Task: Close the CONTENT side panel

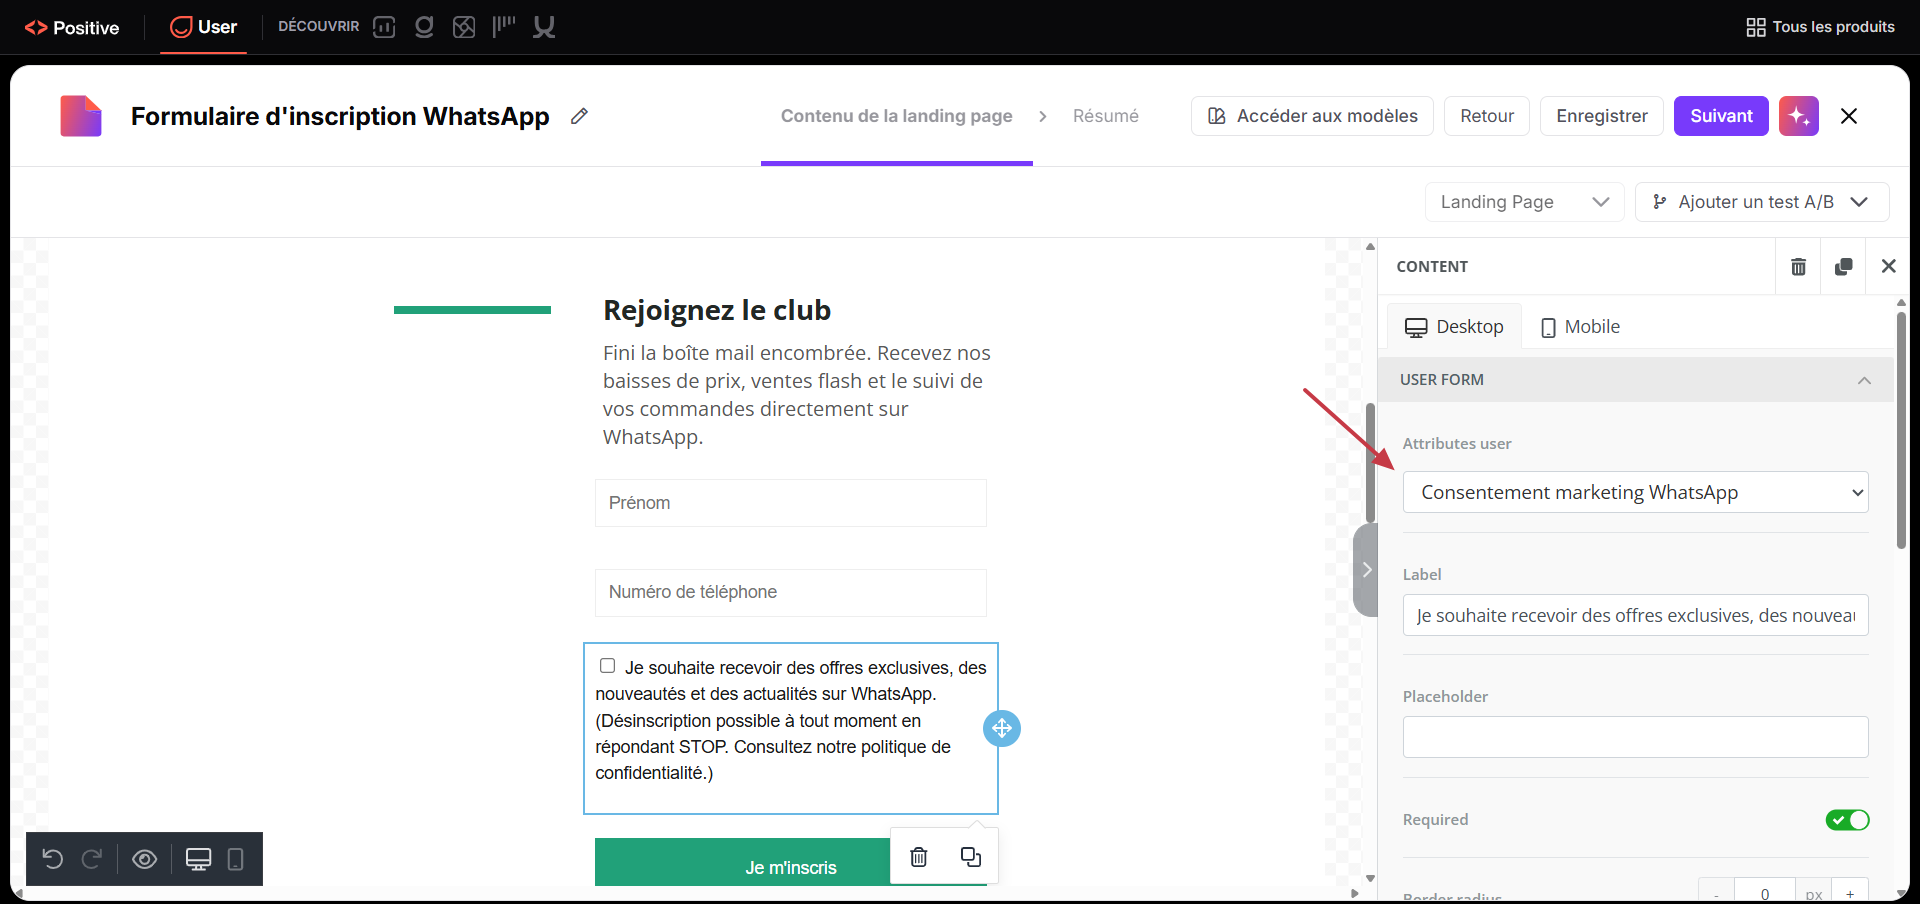Action: [x=1888, y=266]
